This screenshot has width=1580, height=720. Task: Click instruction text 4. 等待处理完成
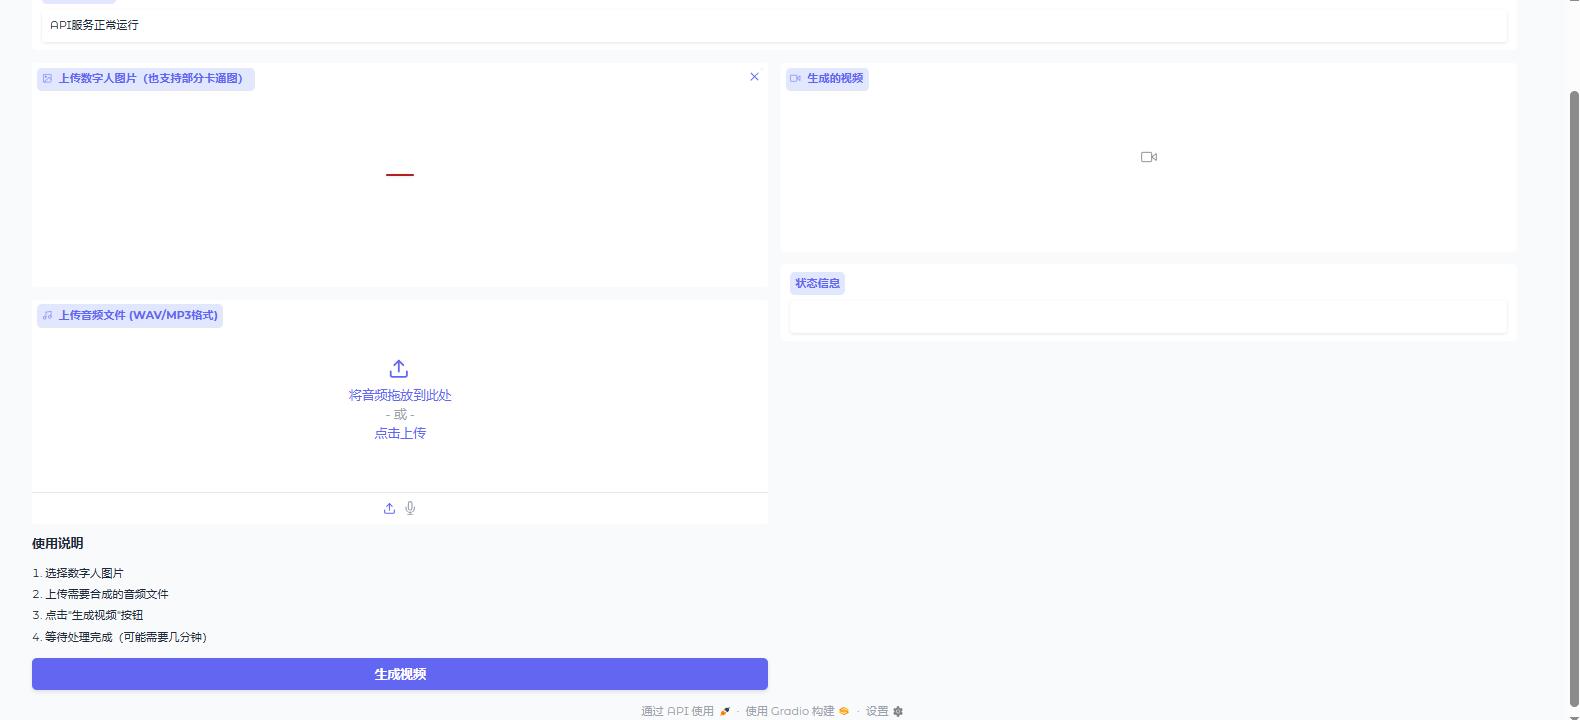120,637
